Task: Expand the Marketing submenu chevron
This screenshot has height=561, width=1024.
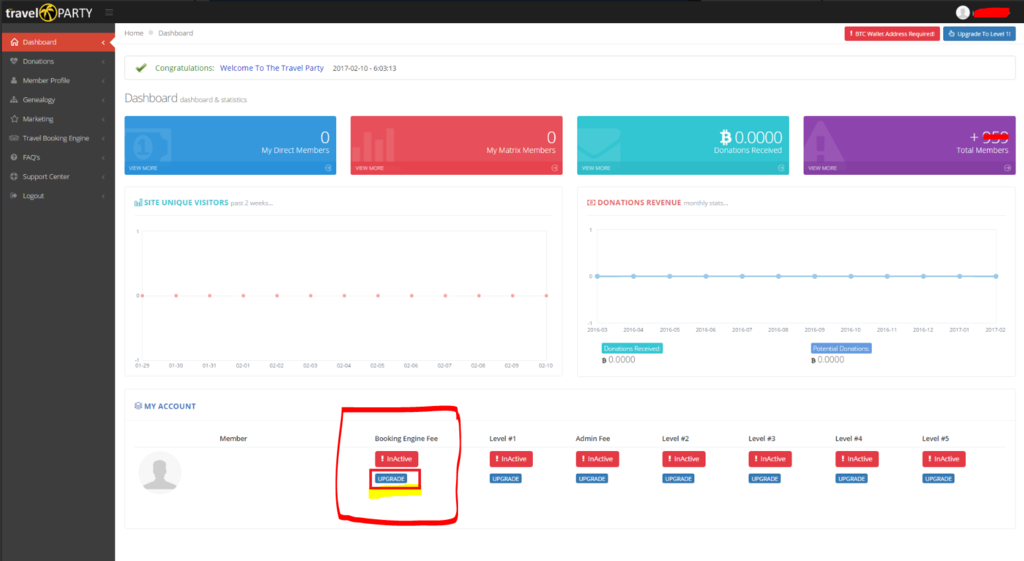Action: coord(103,120)
